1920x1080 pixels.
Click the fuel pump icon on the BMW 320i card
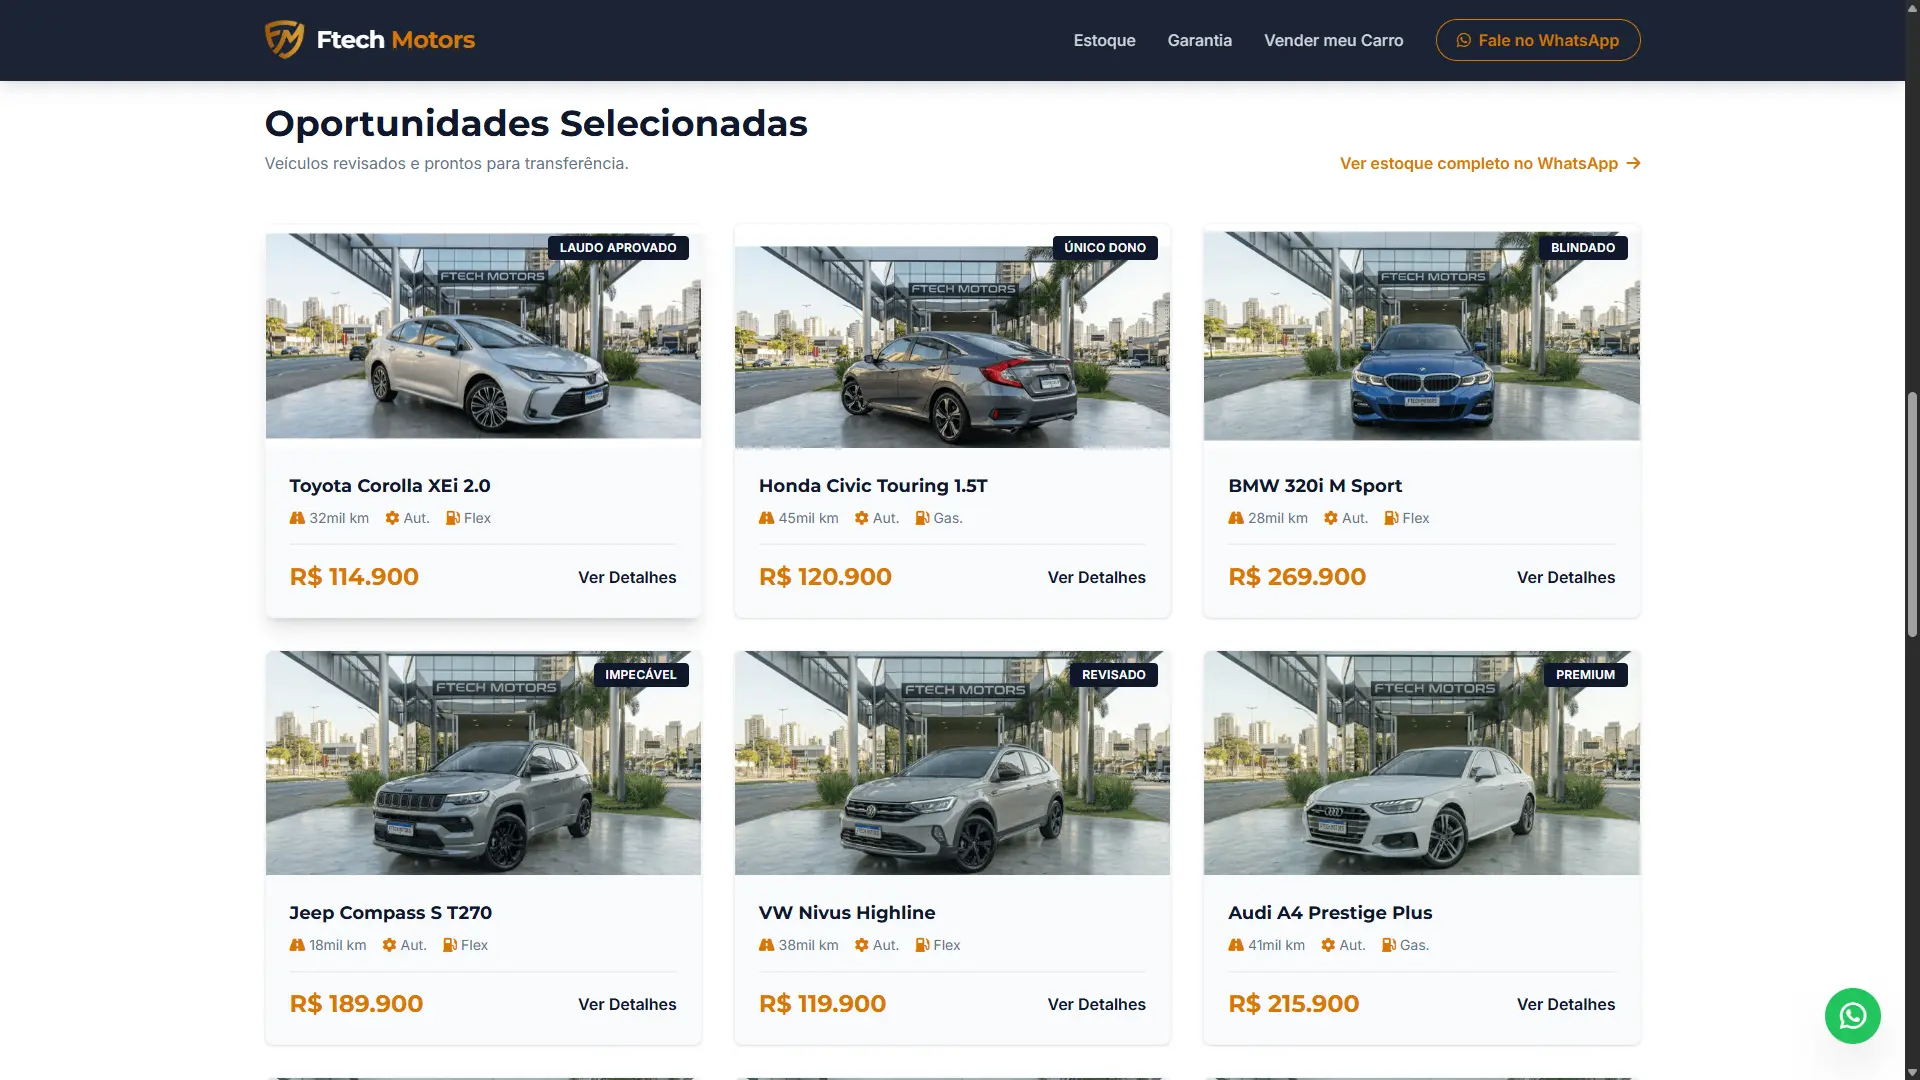[x=1391, y=518]
